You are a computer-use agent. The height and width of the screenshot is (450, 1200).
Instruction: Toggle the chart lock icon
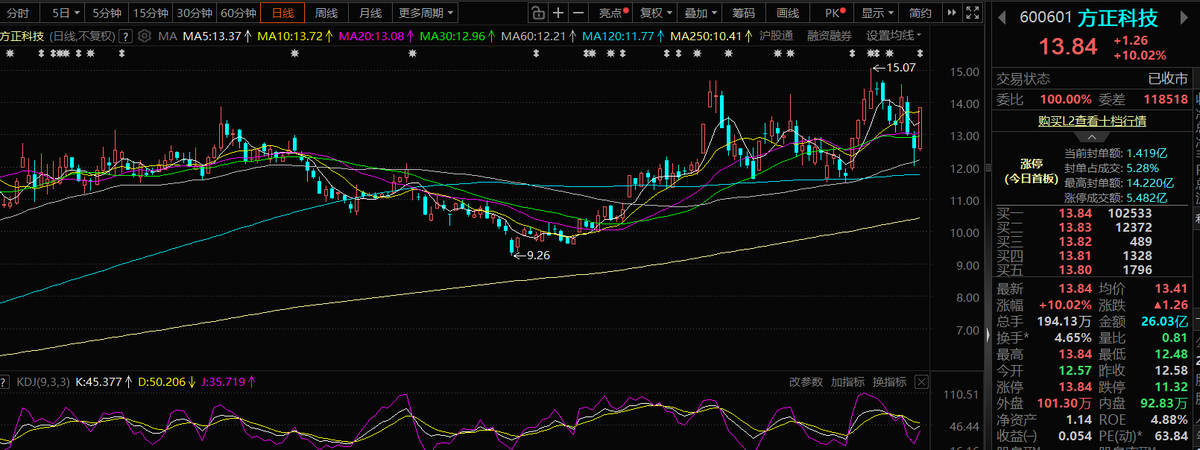(537, 13)
